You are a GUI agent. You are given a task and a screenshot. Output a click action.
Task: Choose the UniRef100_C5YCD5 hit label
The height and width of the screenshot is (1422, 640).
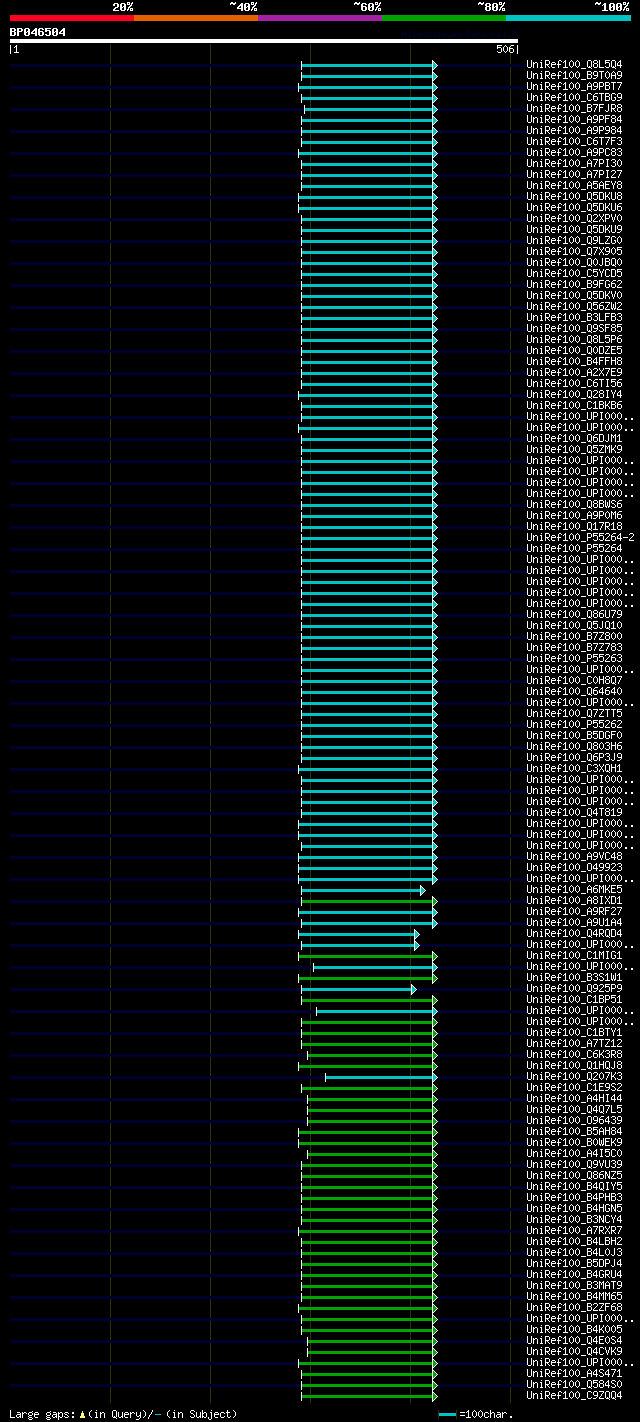[574, 273]
